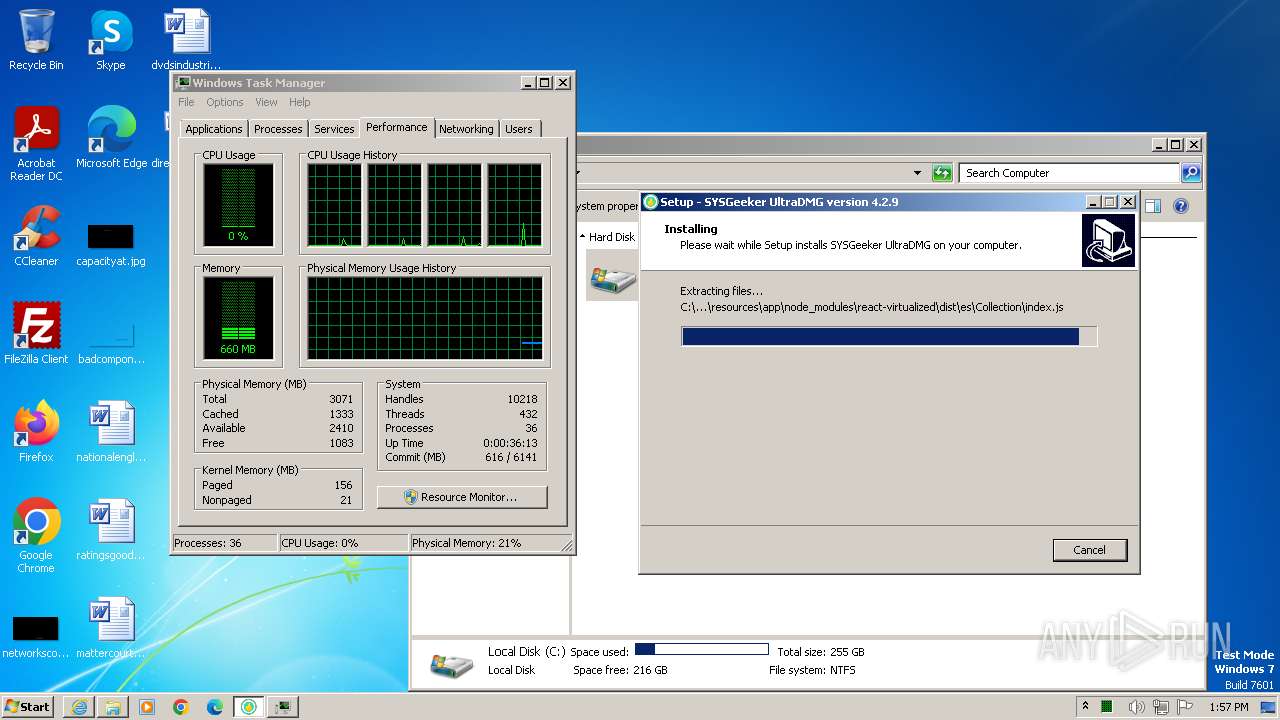Click the Physical Memory Usage History graph
This screenshot has width=1280, height=720.
click(x=425, y=318)
